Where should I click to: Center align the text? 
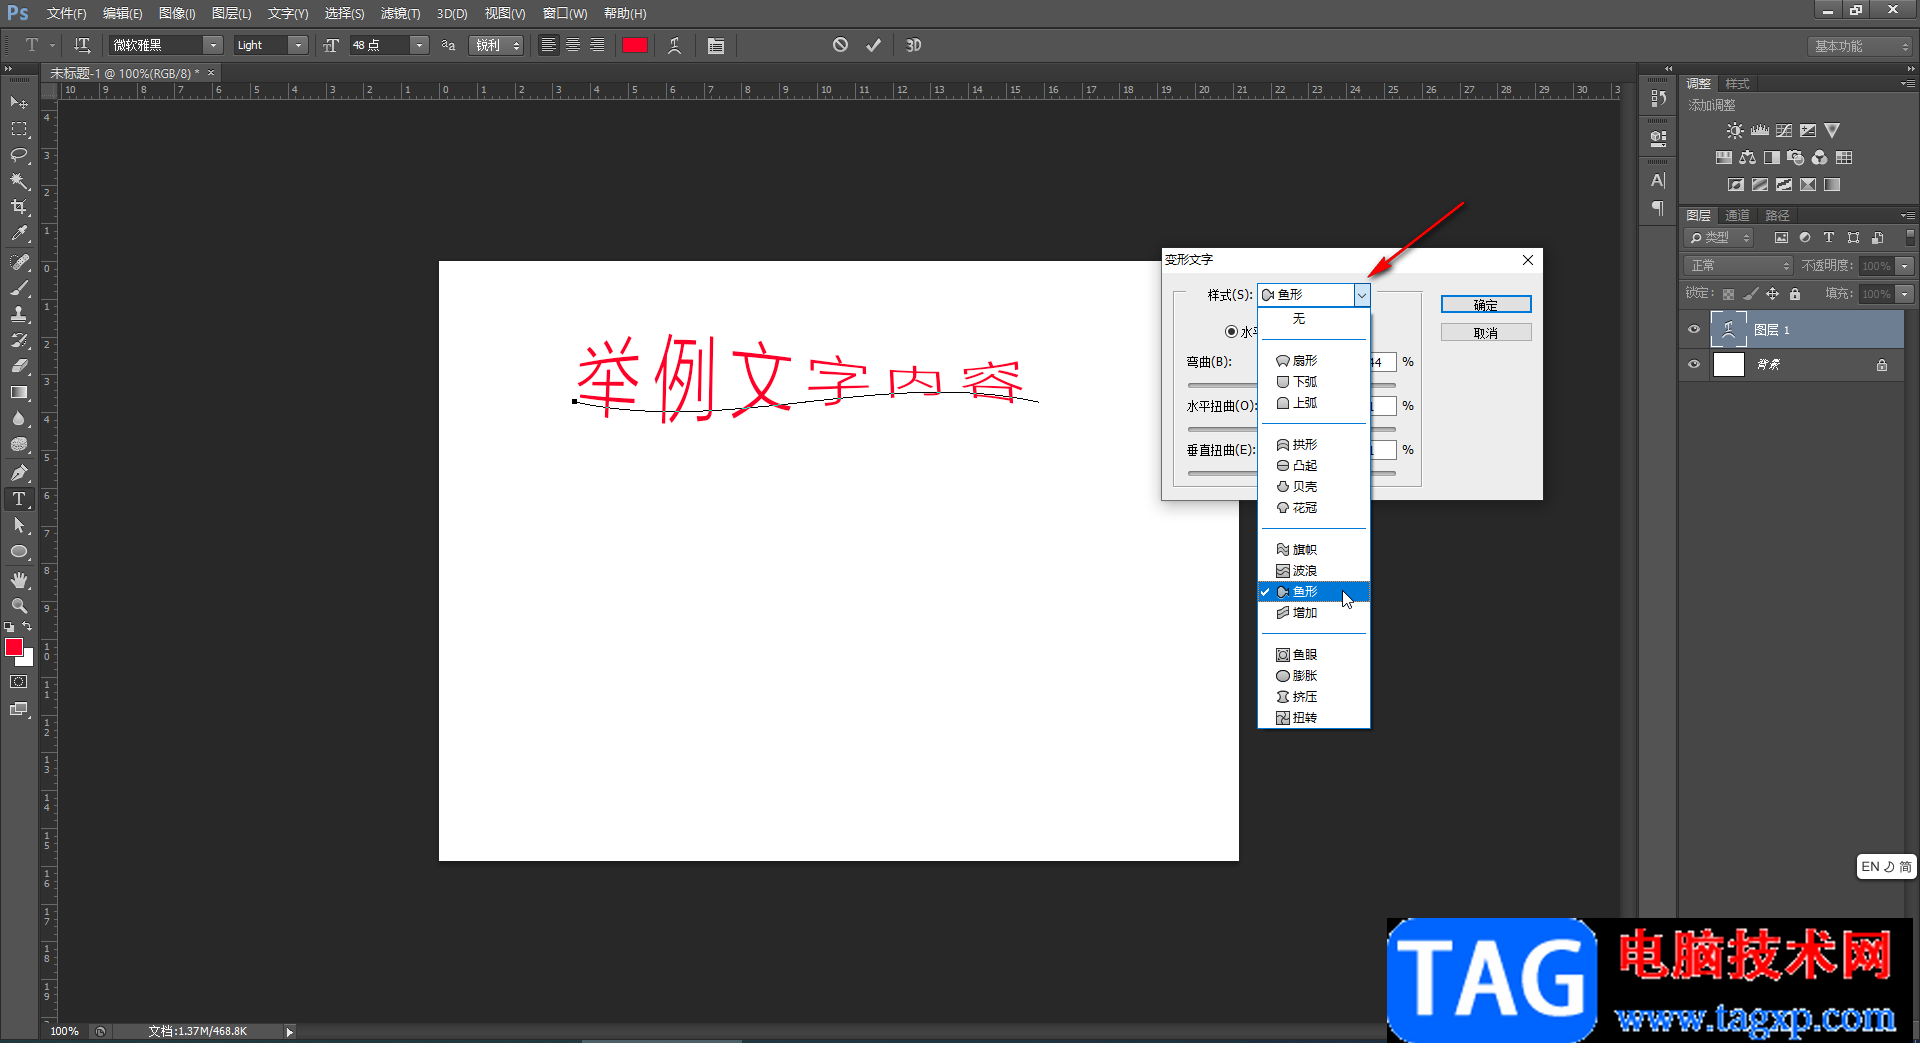point(573,45)
